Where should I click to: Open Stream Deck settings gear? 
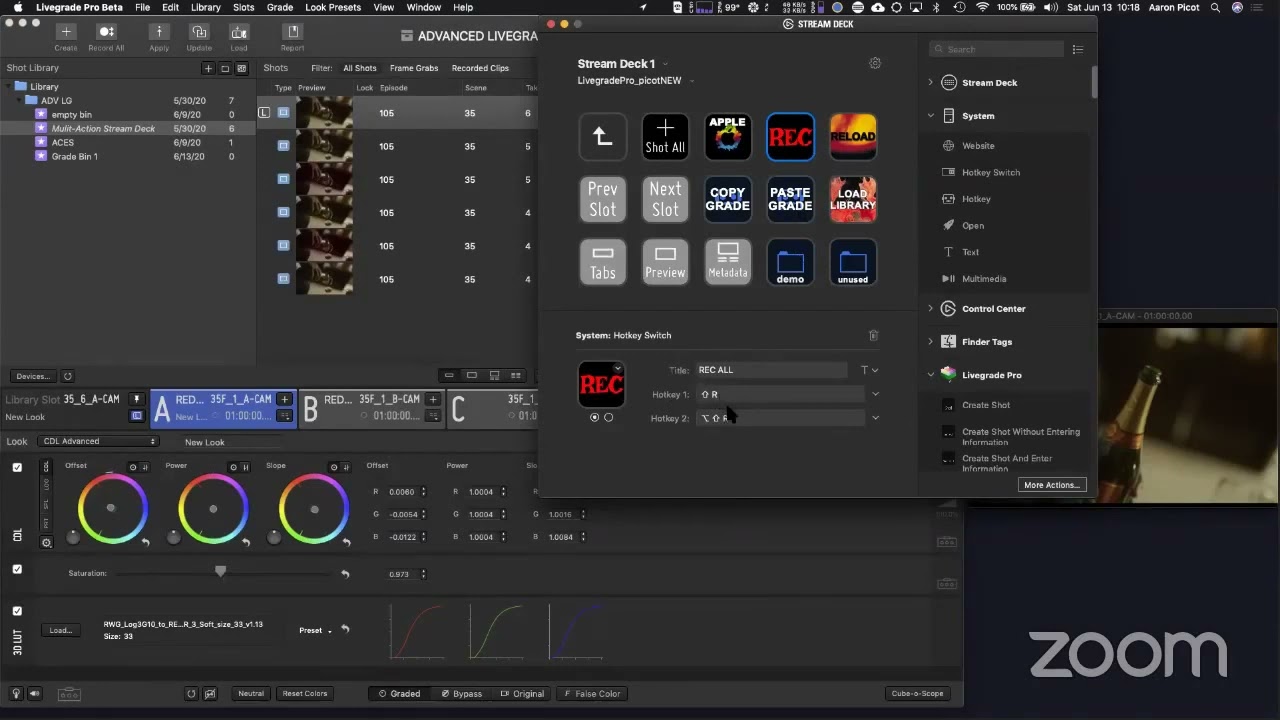[875, 63]
